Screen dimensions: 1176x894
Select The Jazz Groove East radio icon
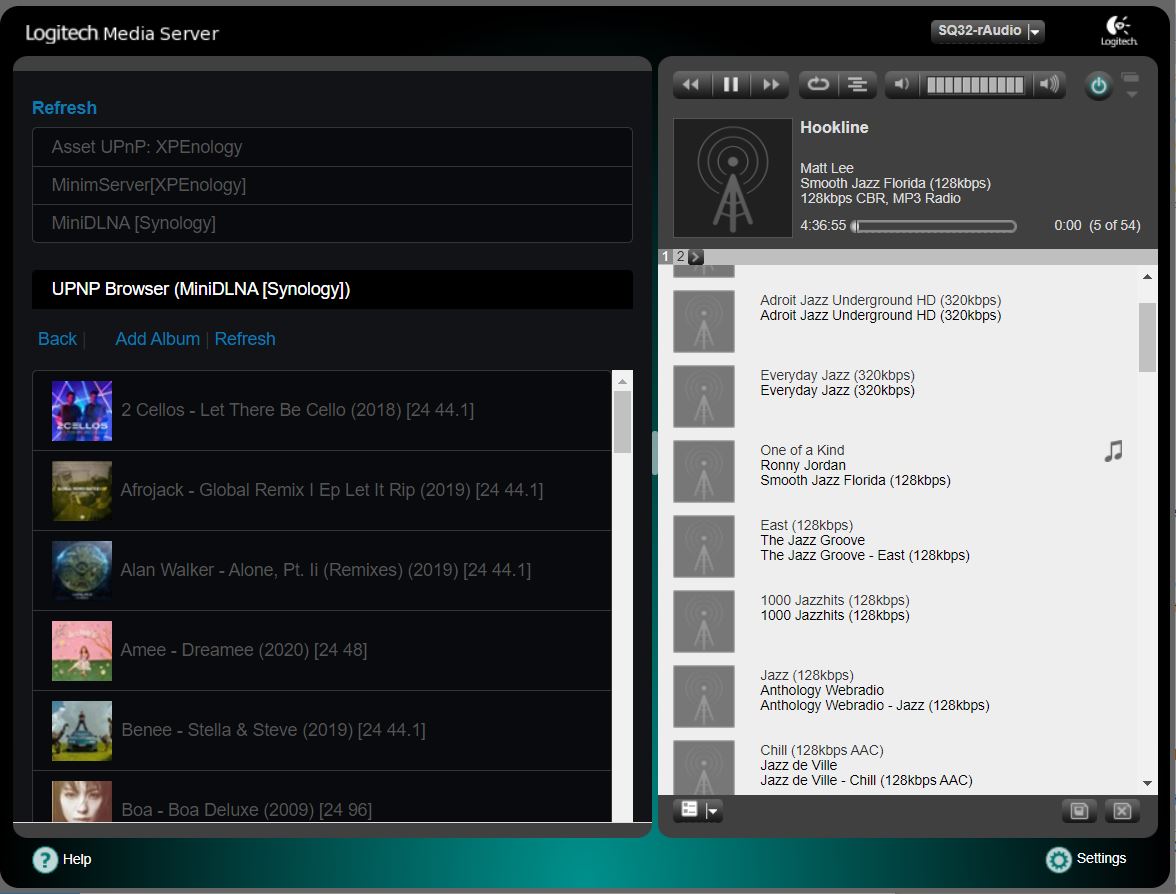tap(704, 546)
